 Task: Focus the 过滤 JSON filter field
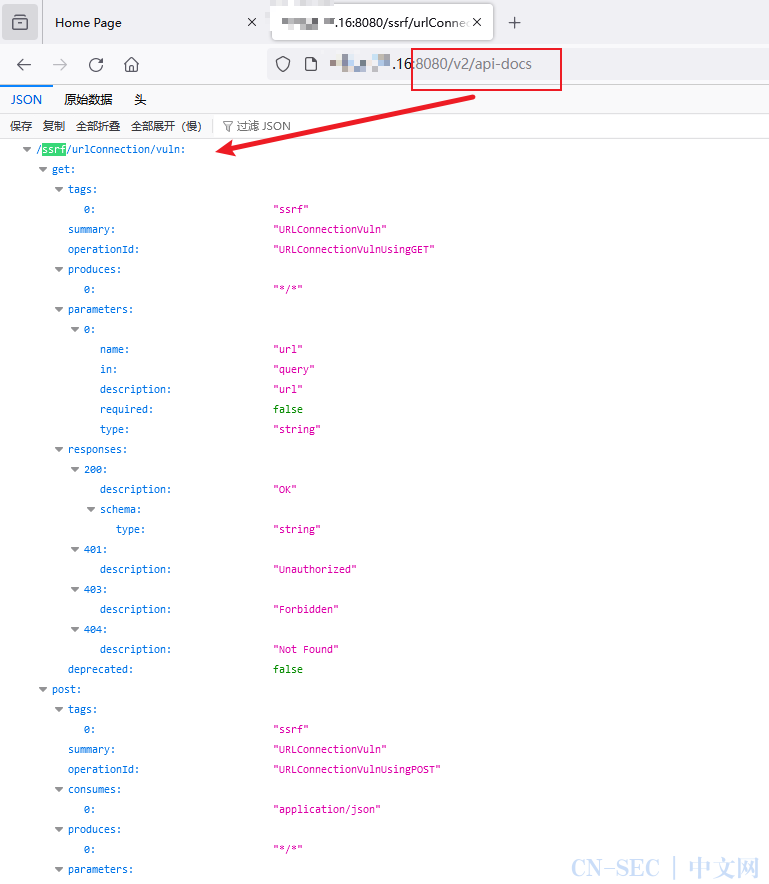[x=263, y=126]
